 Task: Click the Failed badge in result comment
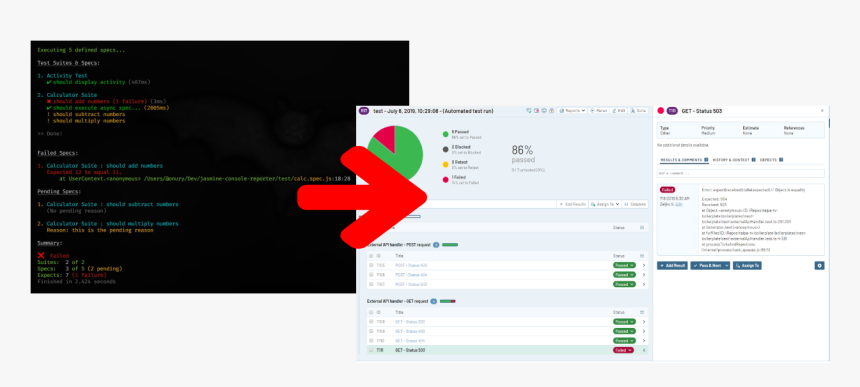coord(667,190)
